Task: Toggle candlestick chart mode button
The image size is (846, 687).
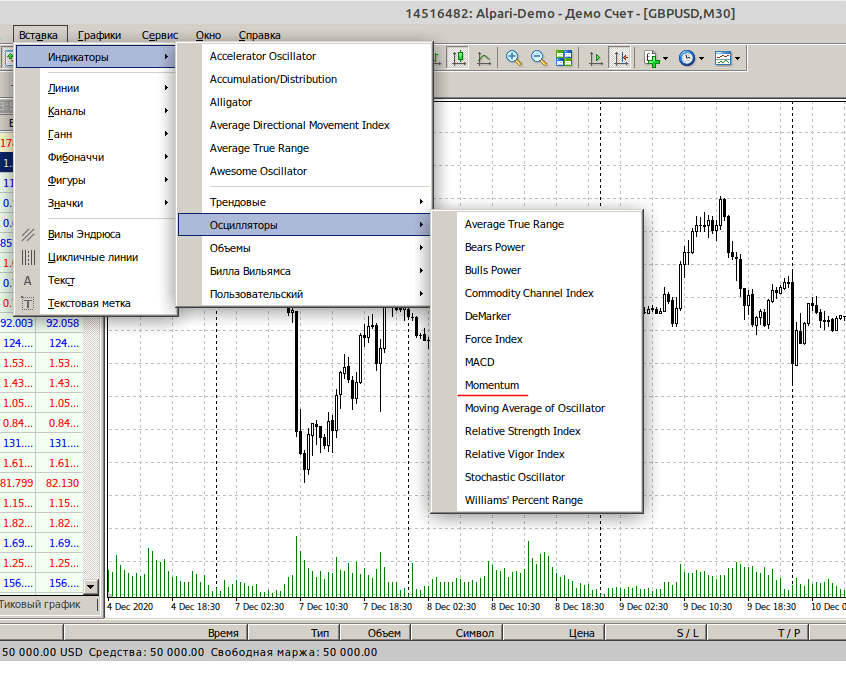Action: [459, 58]
